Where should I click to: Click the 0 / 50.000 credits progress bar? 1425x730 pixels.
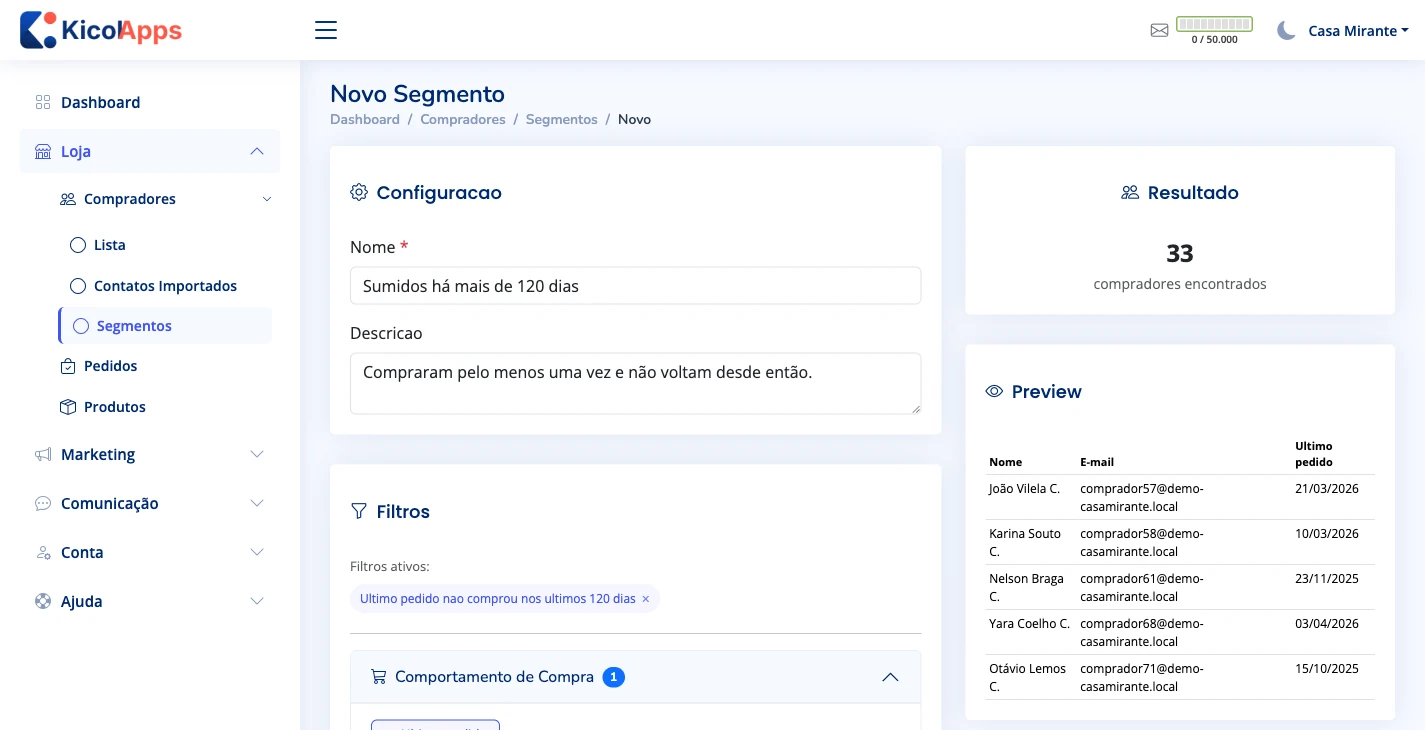click(1214, 24)
